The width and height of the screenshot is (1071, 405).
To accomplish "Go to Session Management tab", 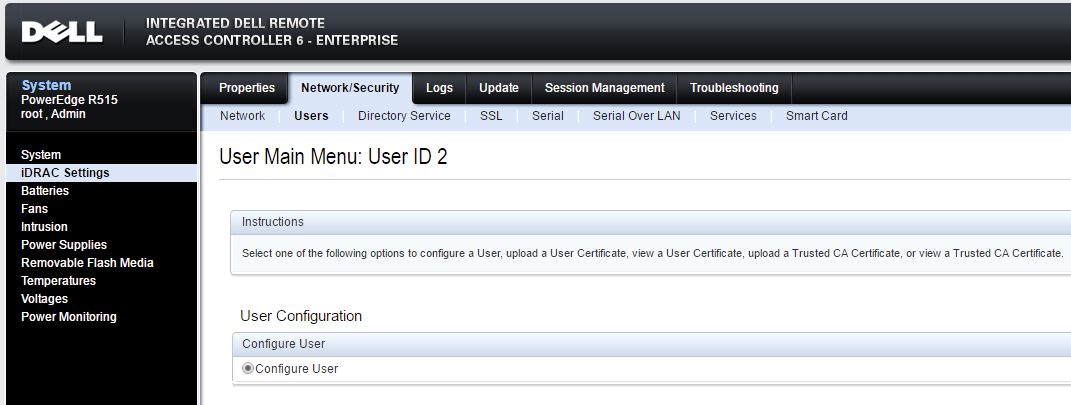I will click(x=604, y=88).
